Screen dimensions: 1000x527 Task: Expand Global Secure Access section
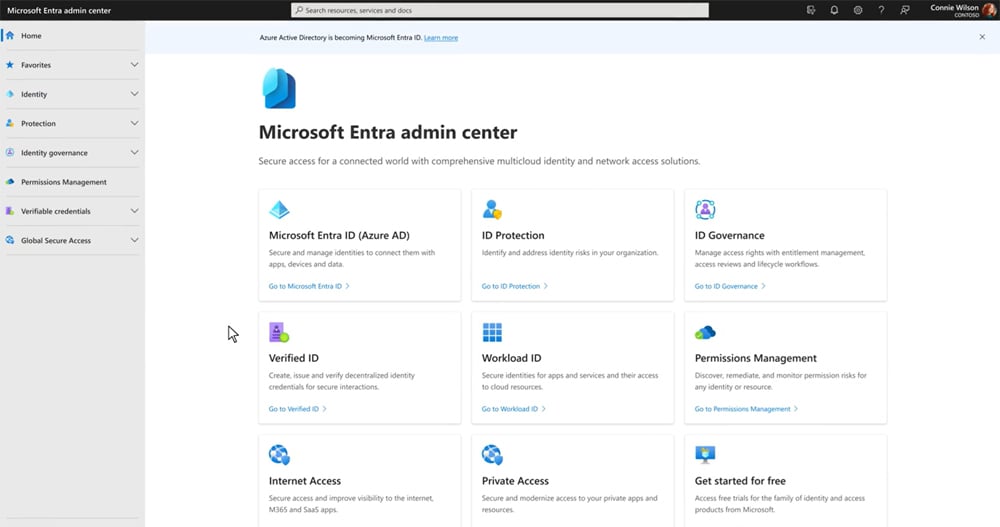tap(134, 240)
